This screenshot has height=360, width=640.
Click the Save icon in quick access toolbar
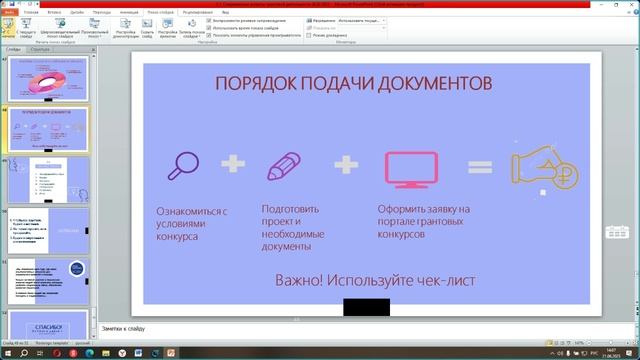(12, 4)
